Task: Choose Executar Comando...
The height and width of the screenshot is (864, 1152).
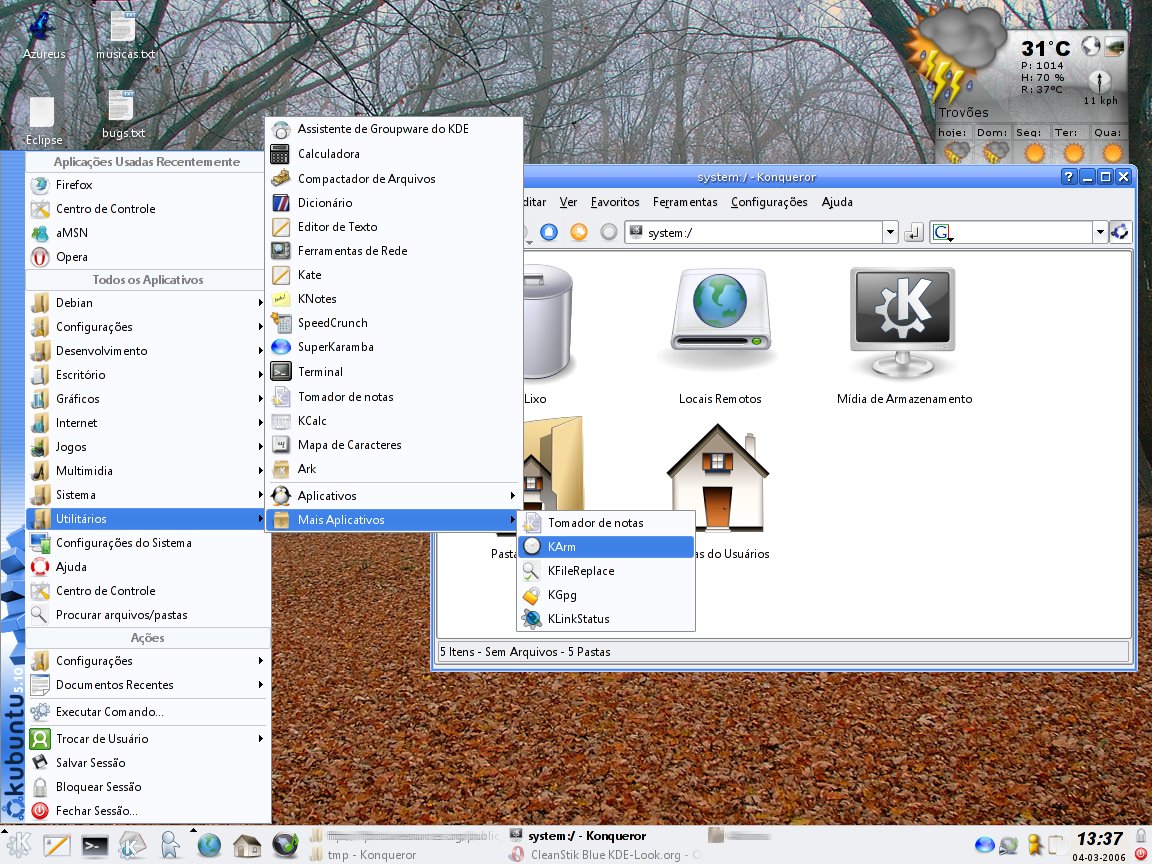Action: 148,712
